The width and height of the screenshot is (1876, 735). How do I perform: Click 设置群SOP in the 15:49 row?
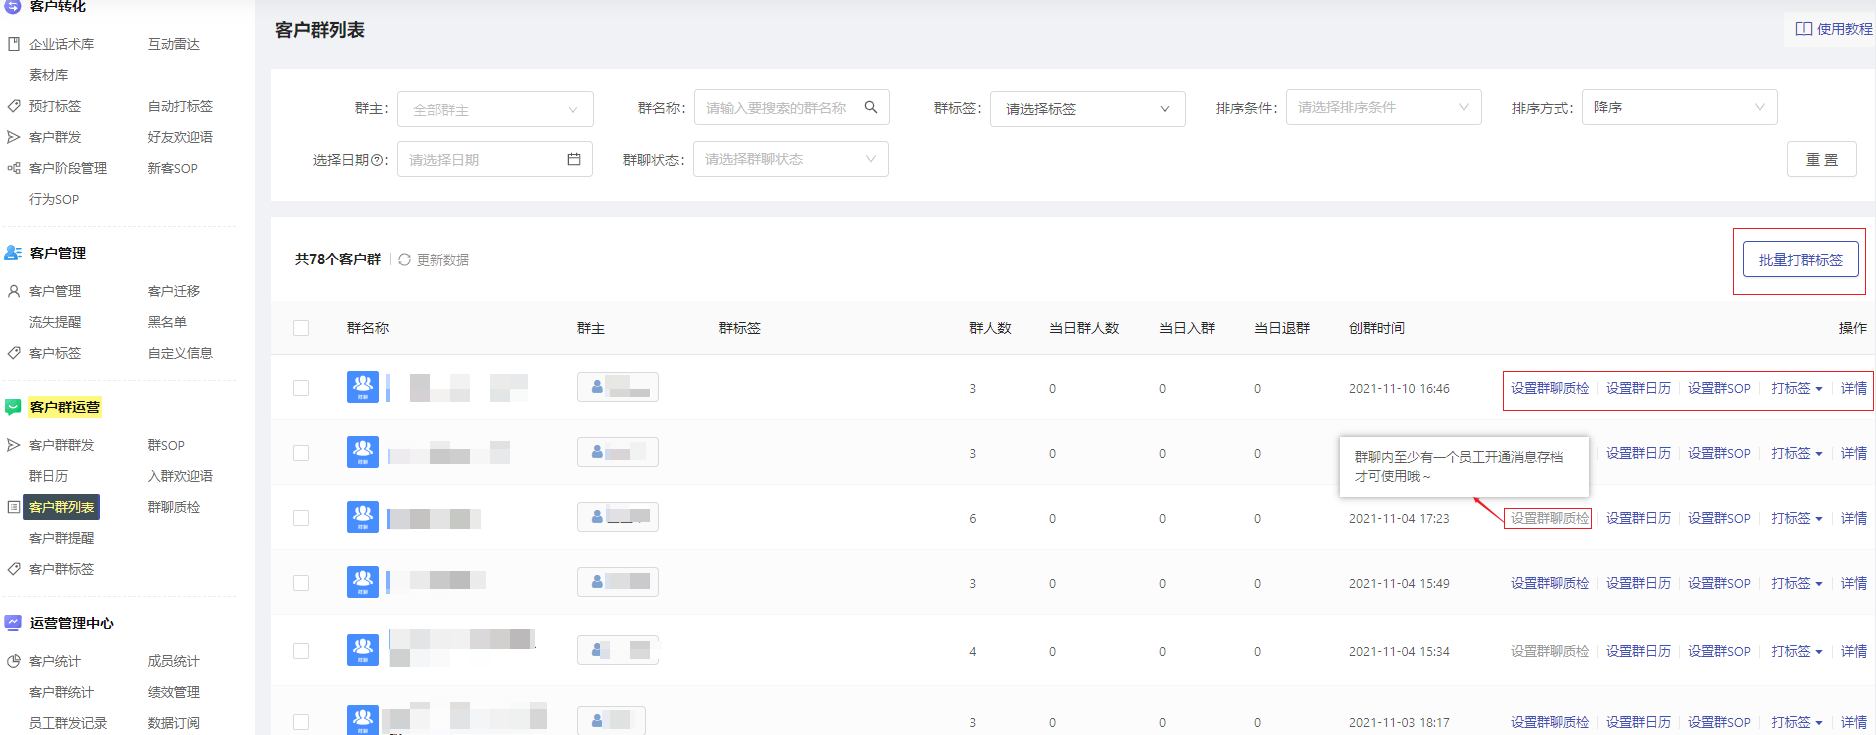click(1719, 583)
